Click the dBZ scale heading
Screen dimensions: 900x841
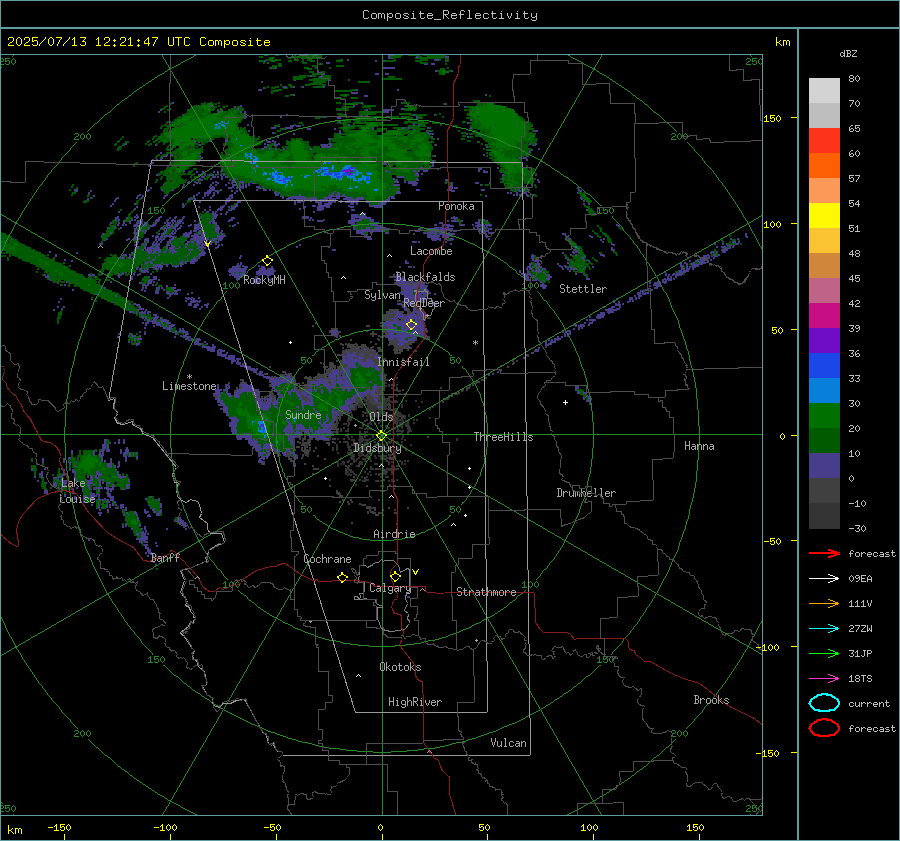click(848, 53)
